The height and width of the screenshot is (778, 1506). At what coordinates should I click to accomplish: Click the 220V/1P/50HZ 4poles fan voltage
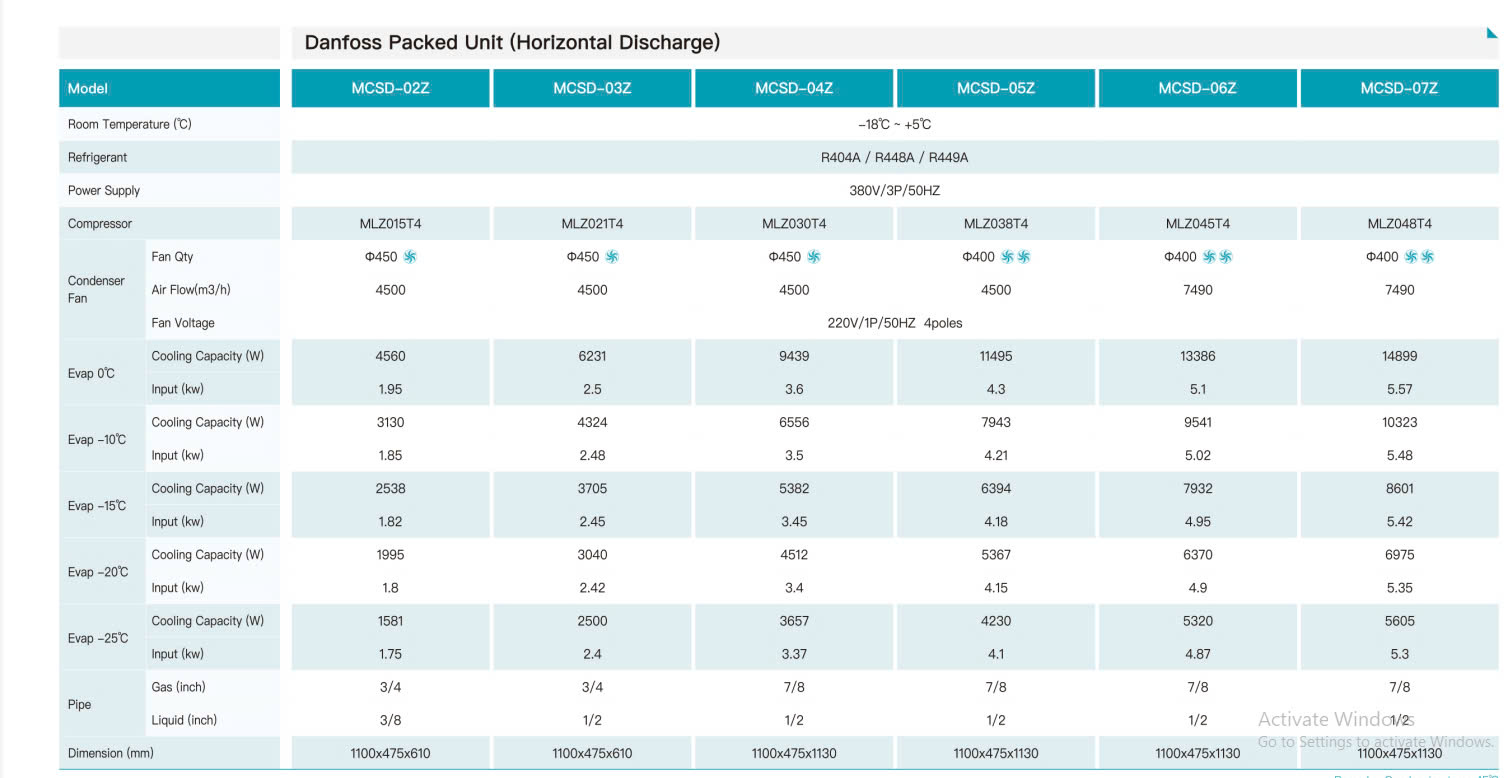[x=894, y=323]
